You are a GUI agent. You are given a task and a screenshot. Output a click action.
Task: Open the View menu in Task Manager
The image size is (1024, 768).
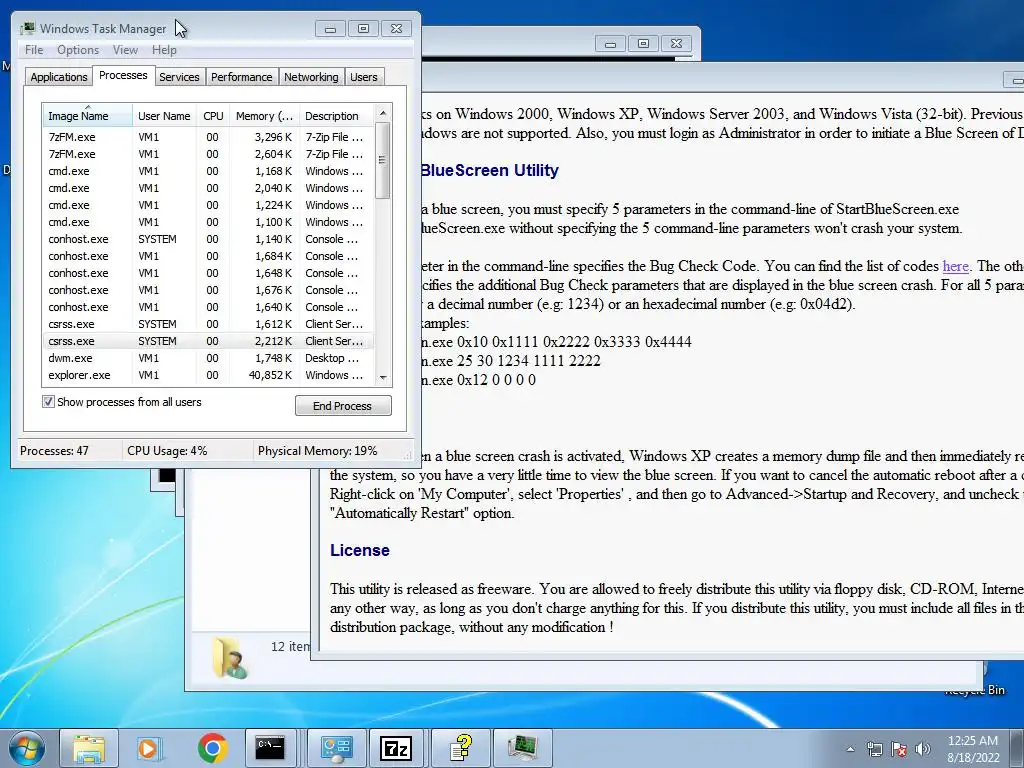[125, 50]
